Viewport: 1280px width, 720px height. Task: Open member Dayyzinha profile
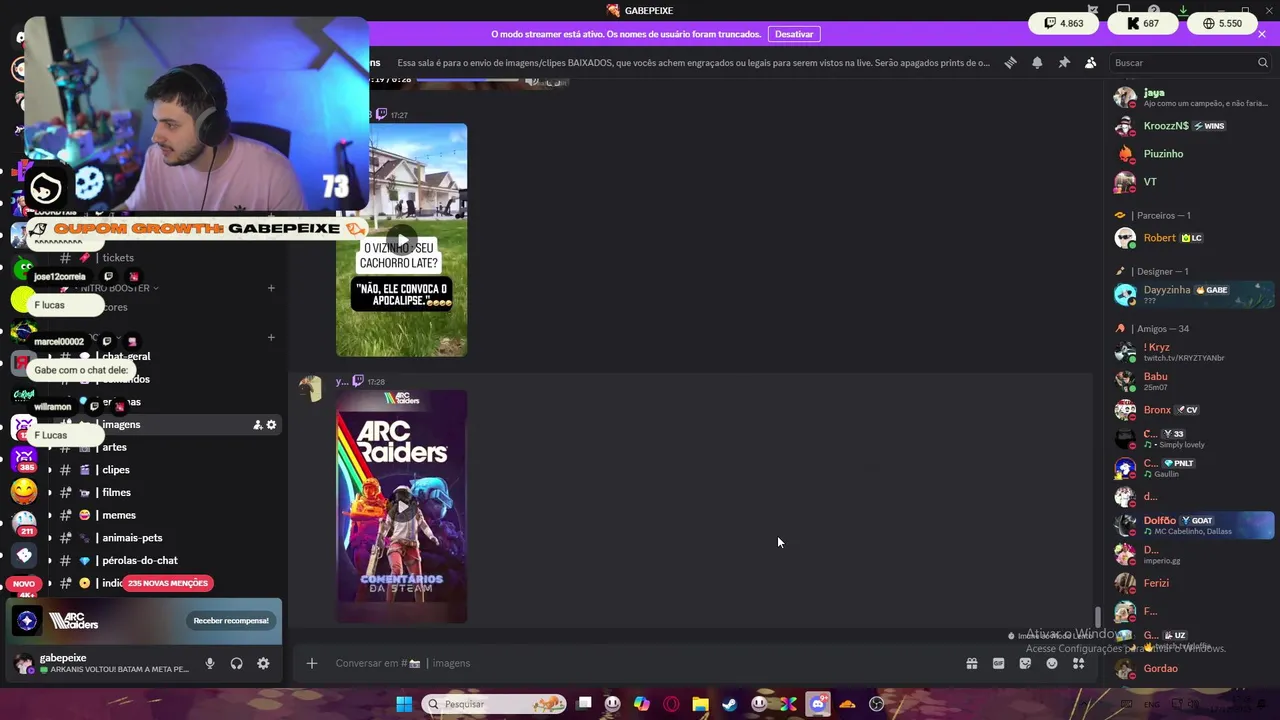[x=1193, y=294]
